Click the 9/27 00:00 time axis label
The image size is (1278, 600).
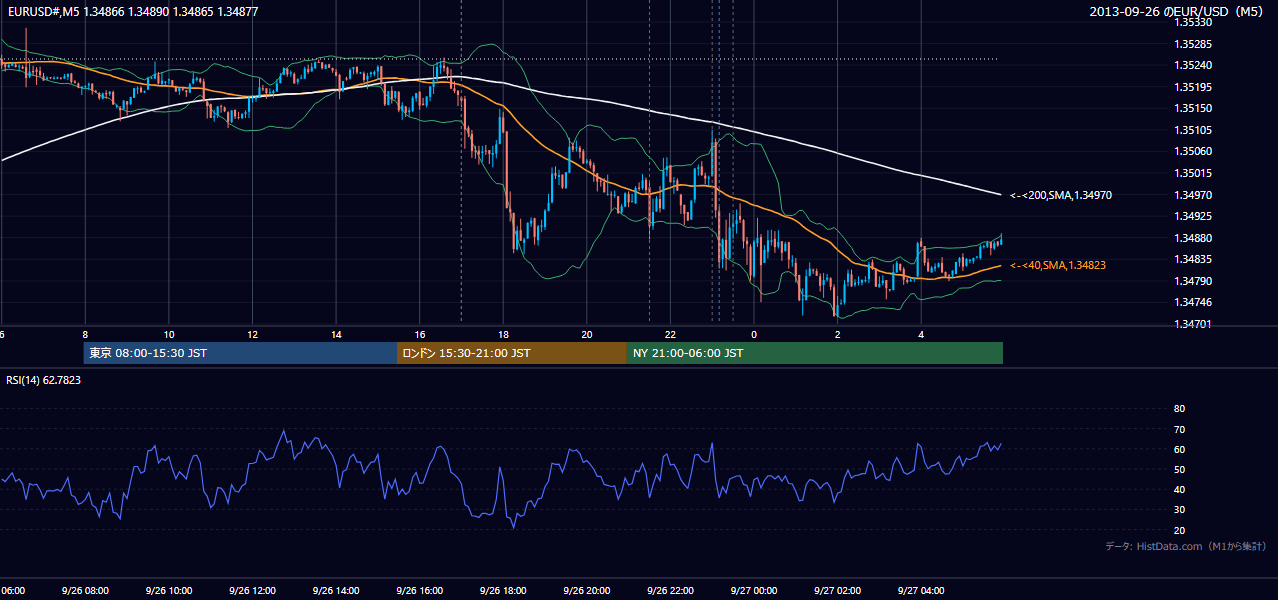point(754,590)
